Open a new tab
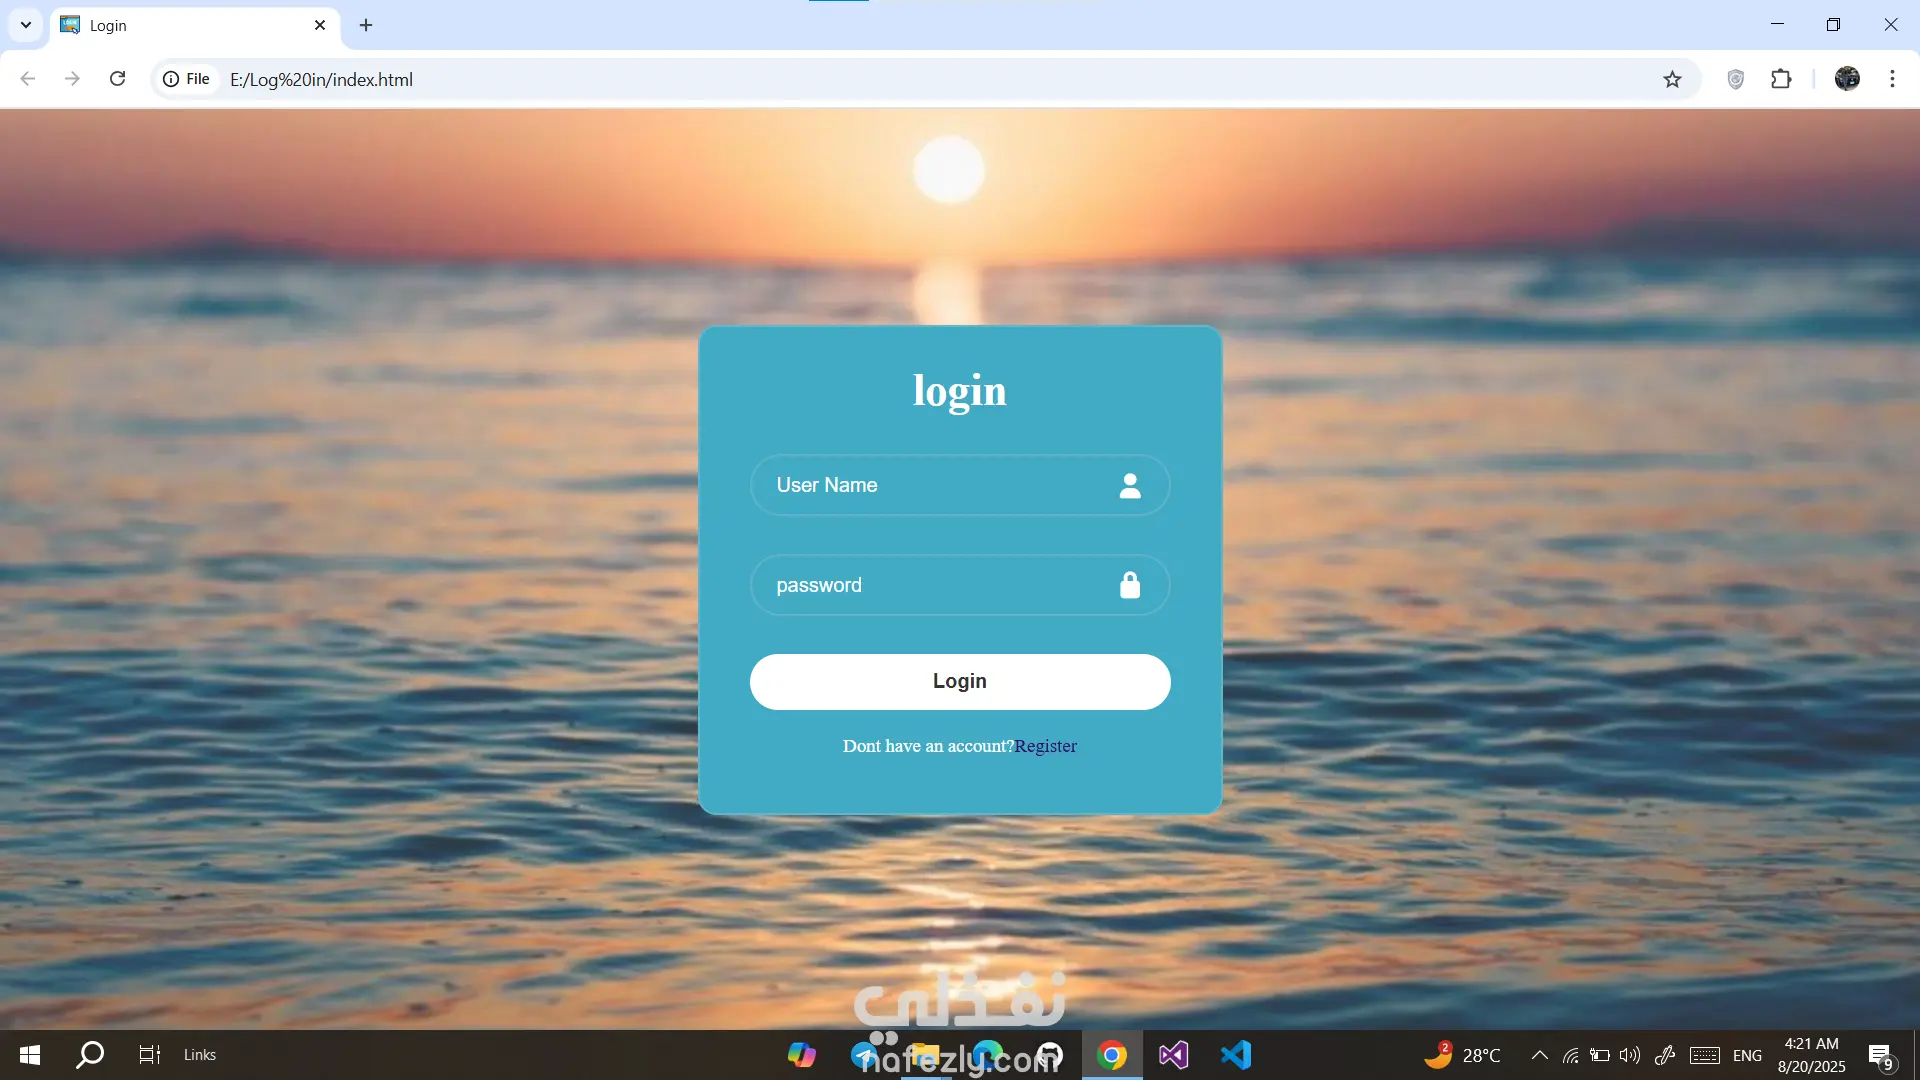Screen dimensions: 1920x1080 (366, 25)
